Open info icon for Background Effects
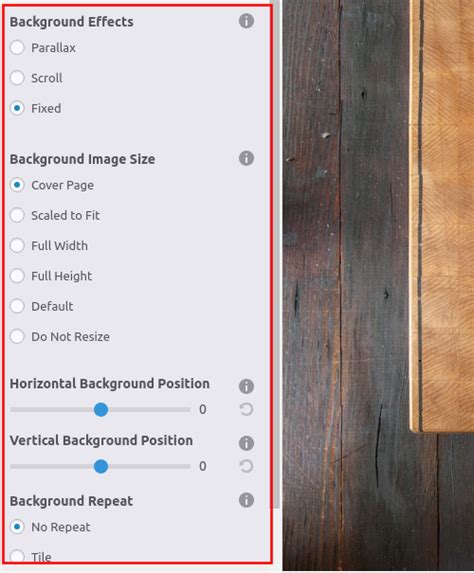474x573 pixels. [x=246, y=21]
